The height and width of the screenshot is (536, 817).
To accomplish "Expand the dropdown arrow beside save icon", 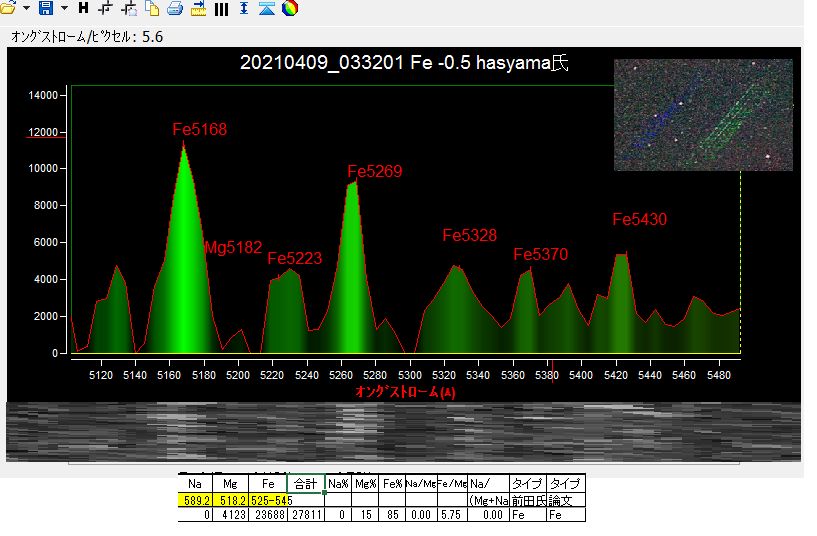I will pyautogui.click(x=64, y=8).
